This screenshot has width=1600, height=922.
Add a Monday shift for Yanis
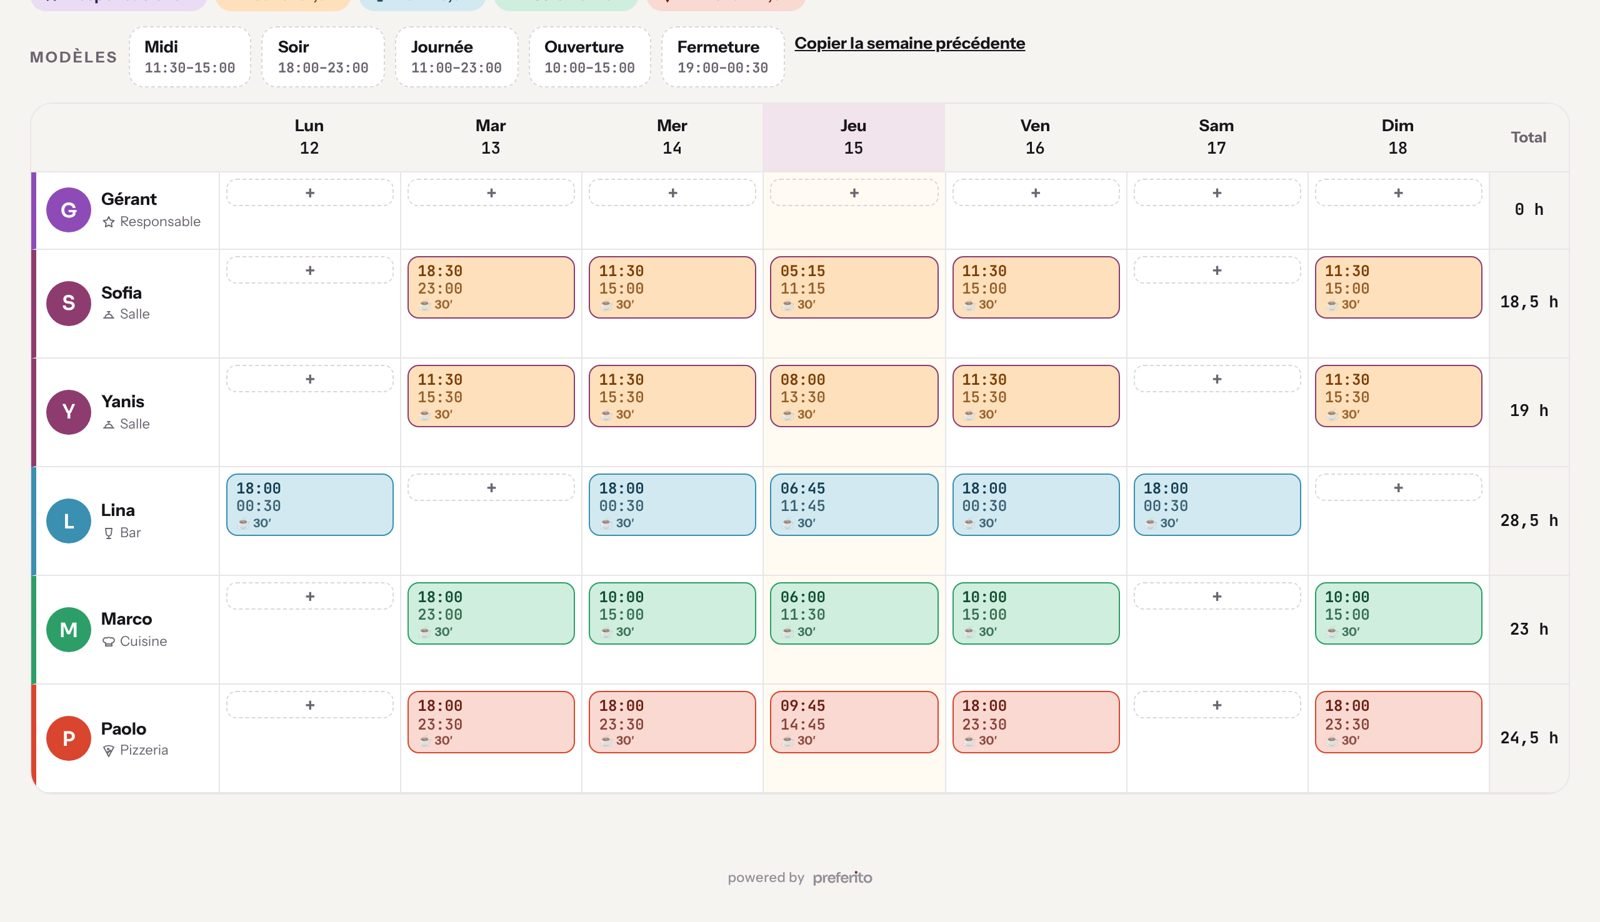pyautogui.click(x=310, y=379)
